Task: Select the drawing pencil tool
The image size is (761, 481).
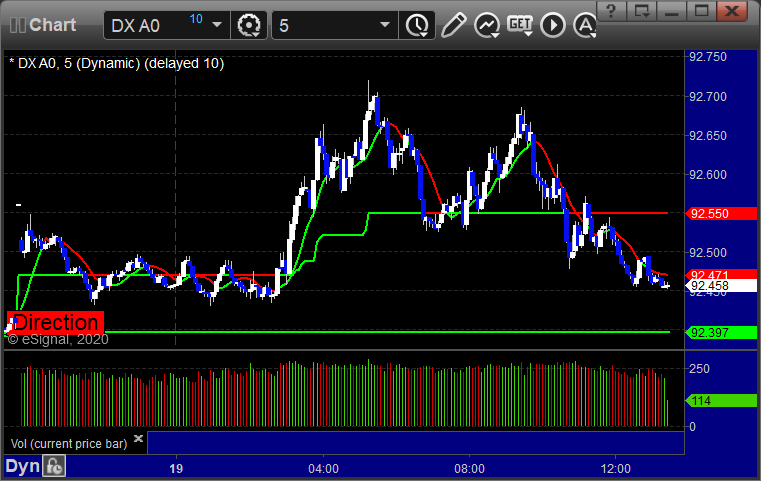Action: 454,25
